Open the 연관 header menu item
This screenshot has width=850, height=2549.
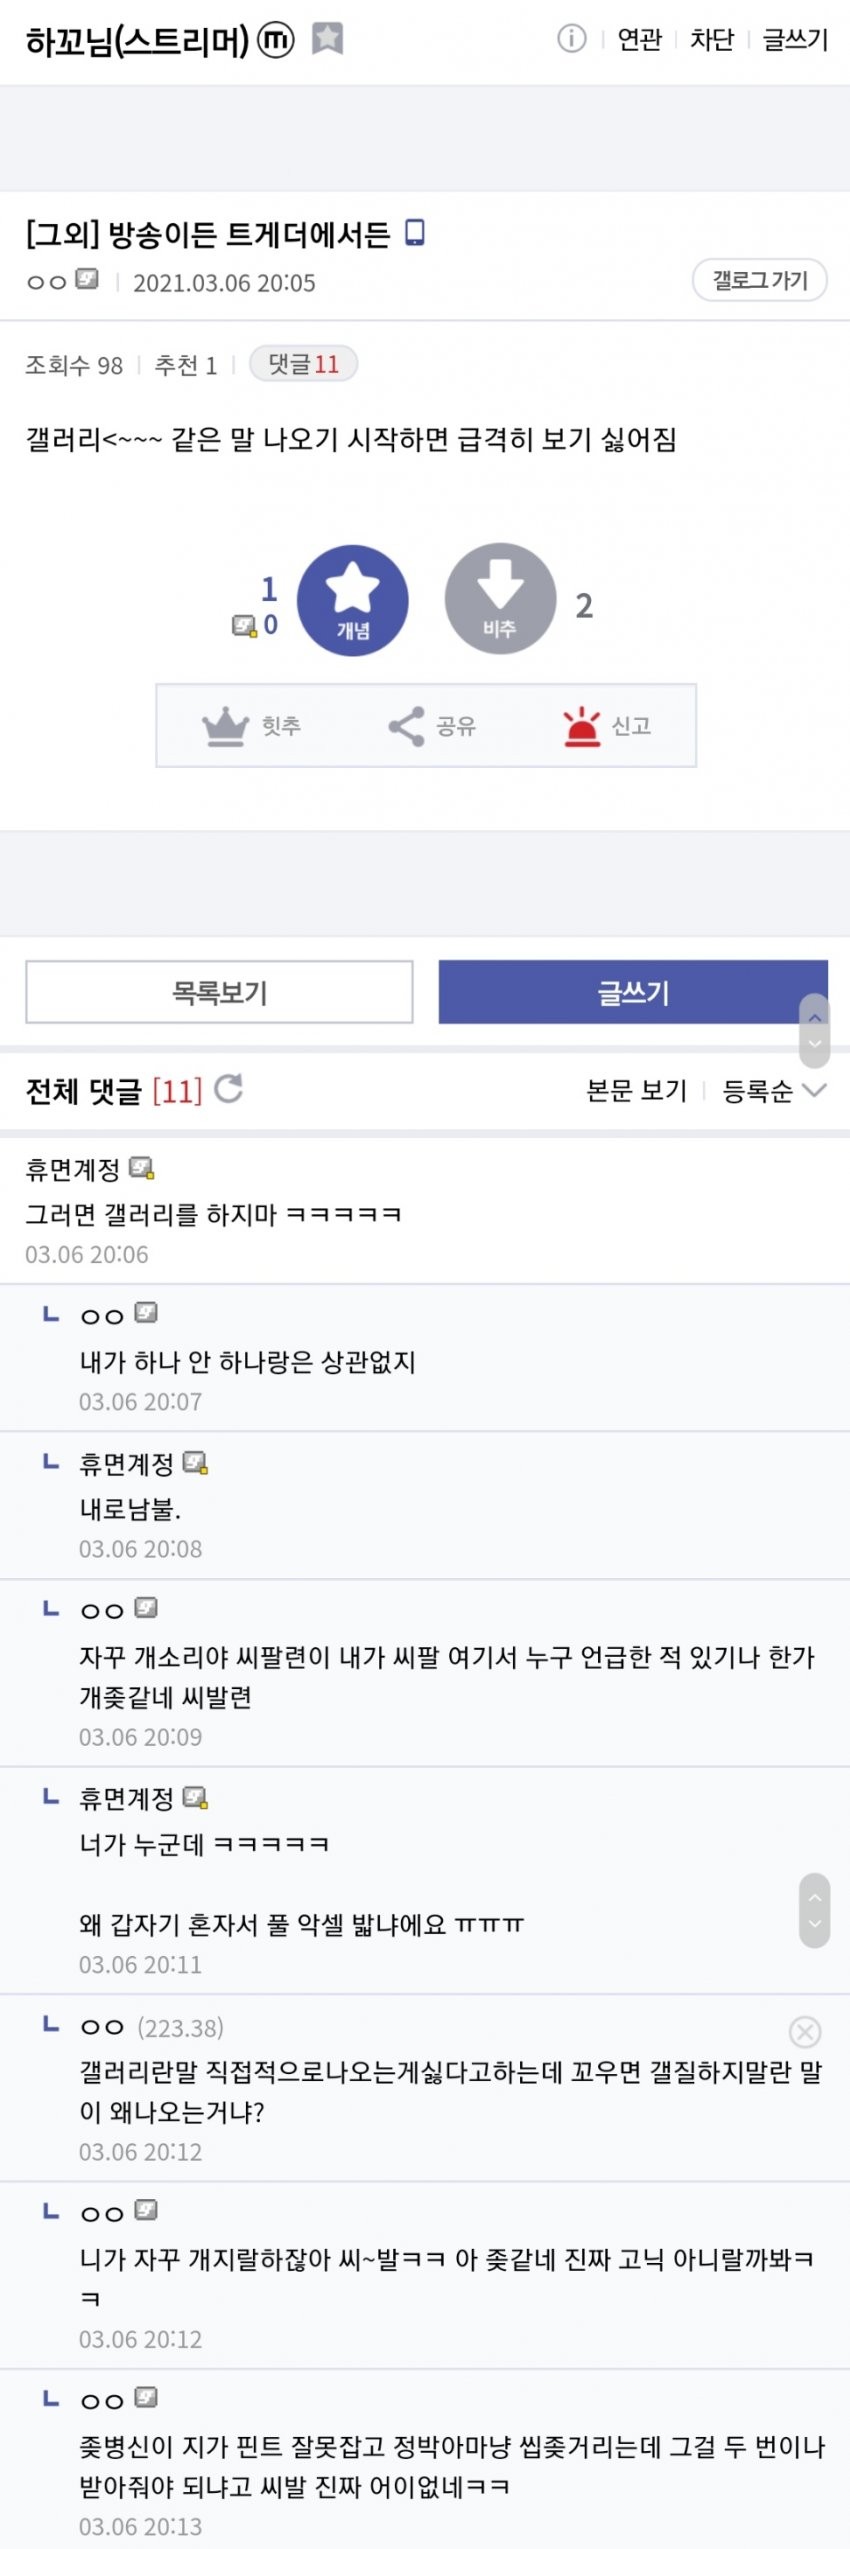639,39
